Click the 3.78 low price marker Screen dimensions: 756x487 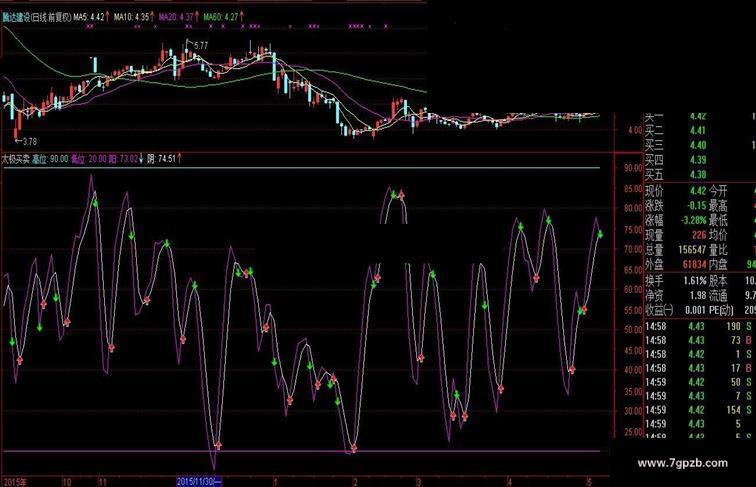[x=29, y=142]
